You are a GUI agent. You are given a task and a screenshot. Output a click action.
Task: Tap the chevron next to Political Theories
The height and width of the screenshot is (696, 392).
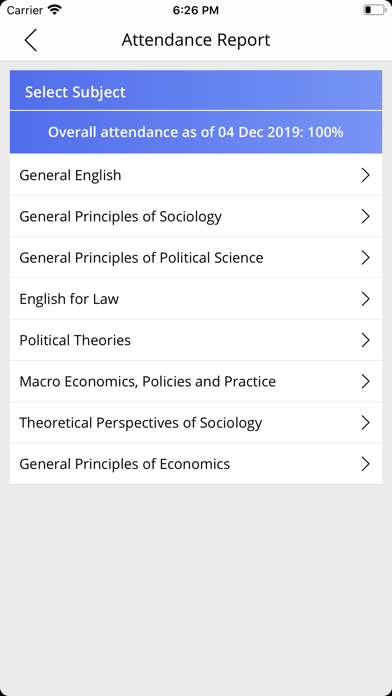coord(365,340)
